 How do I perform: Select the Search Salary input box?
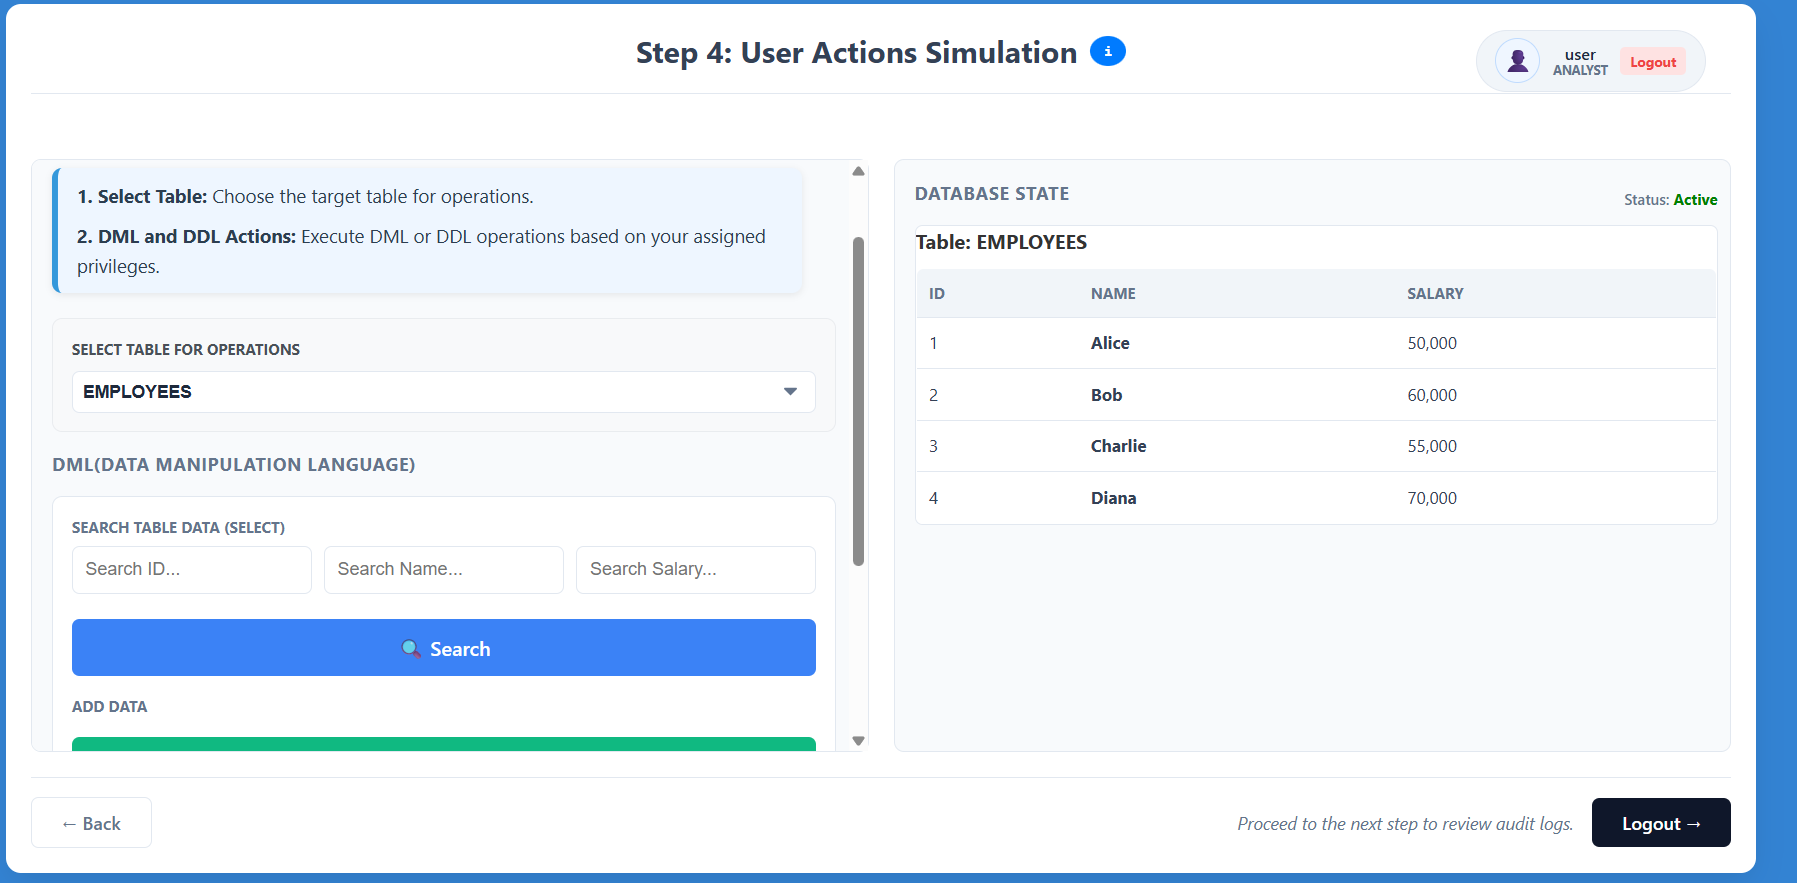click(x=695, y=569)
